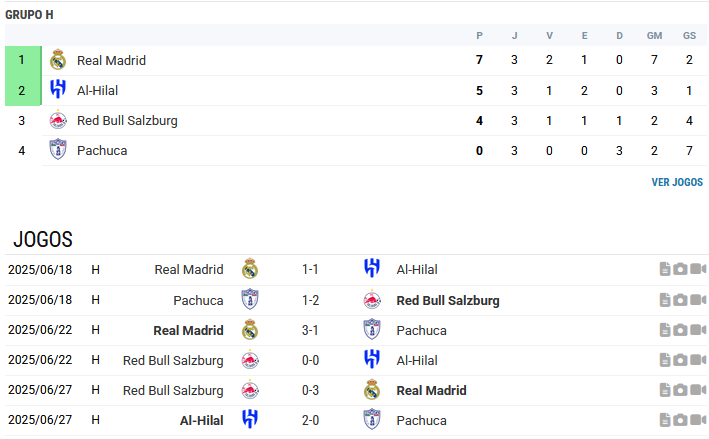Open the 0-3 match score result
This screenshot has width=709, height=439.
310,390
